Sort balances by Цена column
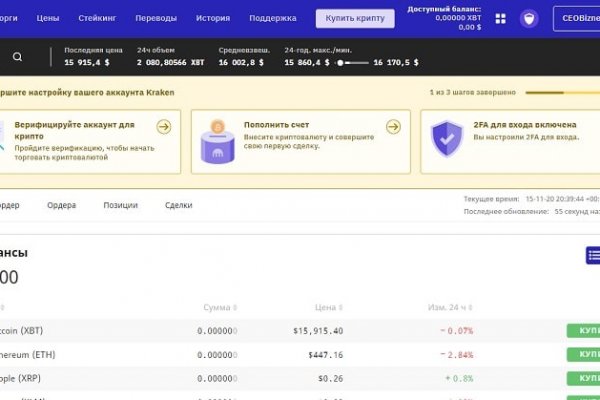Screen dimensions: 600x400 point(328,307)
